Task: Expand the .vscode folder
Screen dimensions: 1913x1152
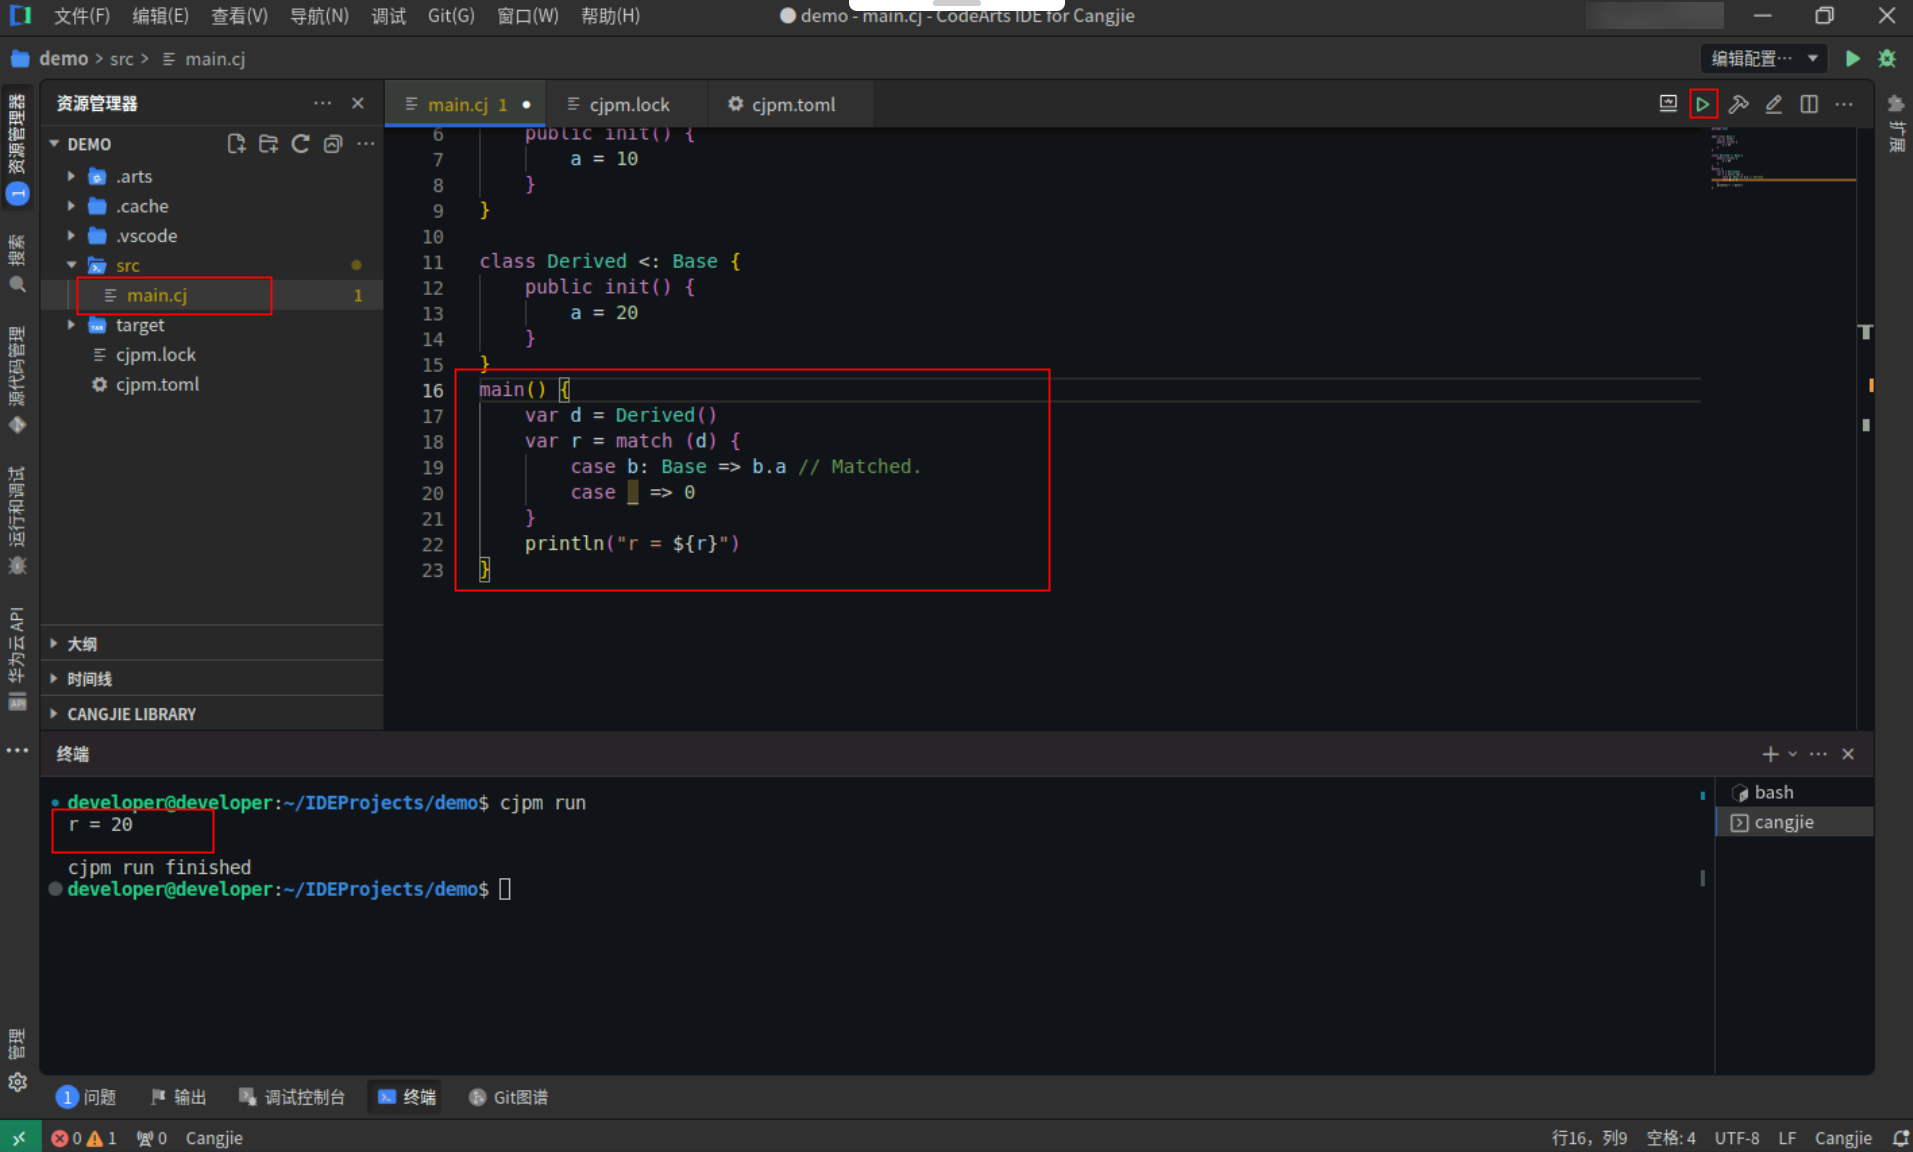Action: pyautogui.click(x=71, y=236)
